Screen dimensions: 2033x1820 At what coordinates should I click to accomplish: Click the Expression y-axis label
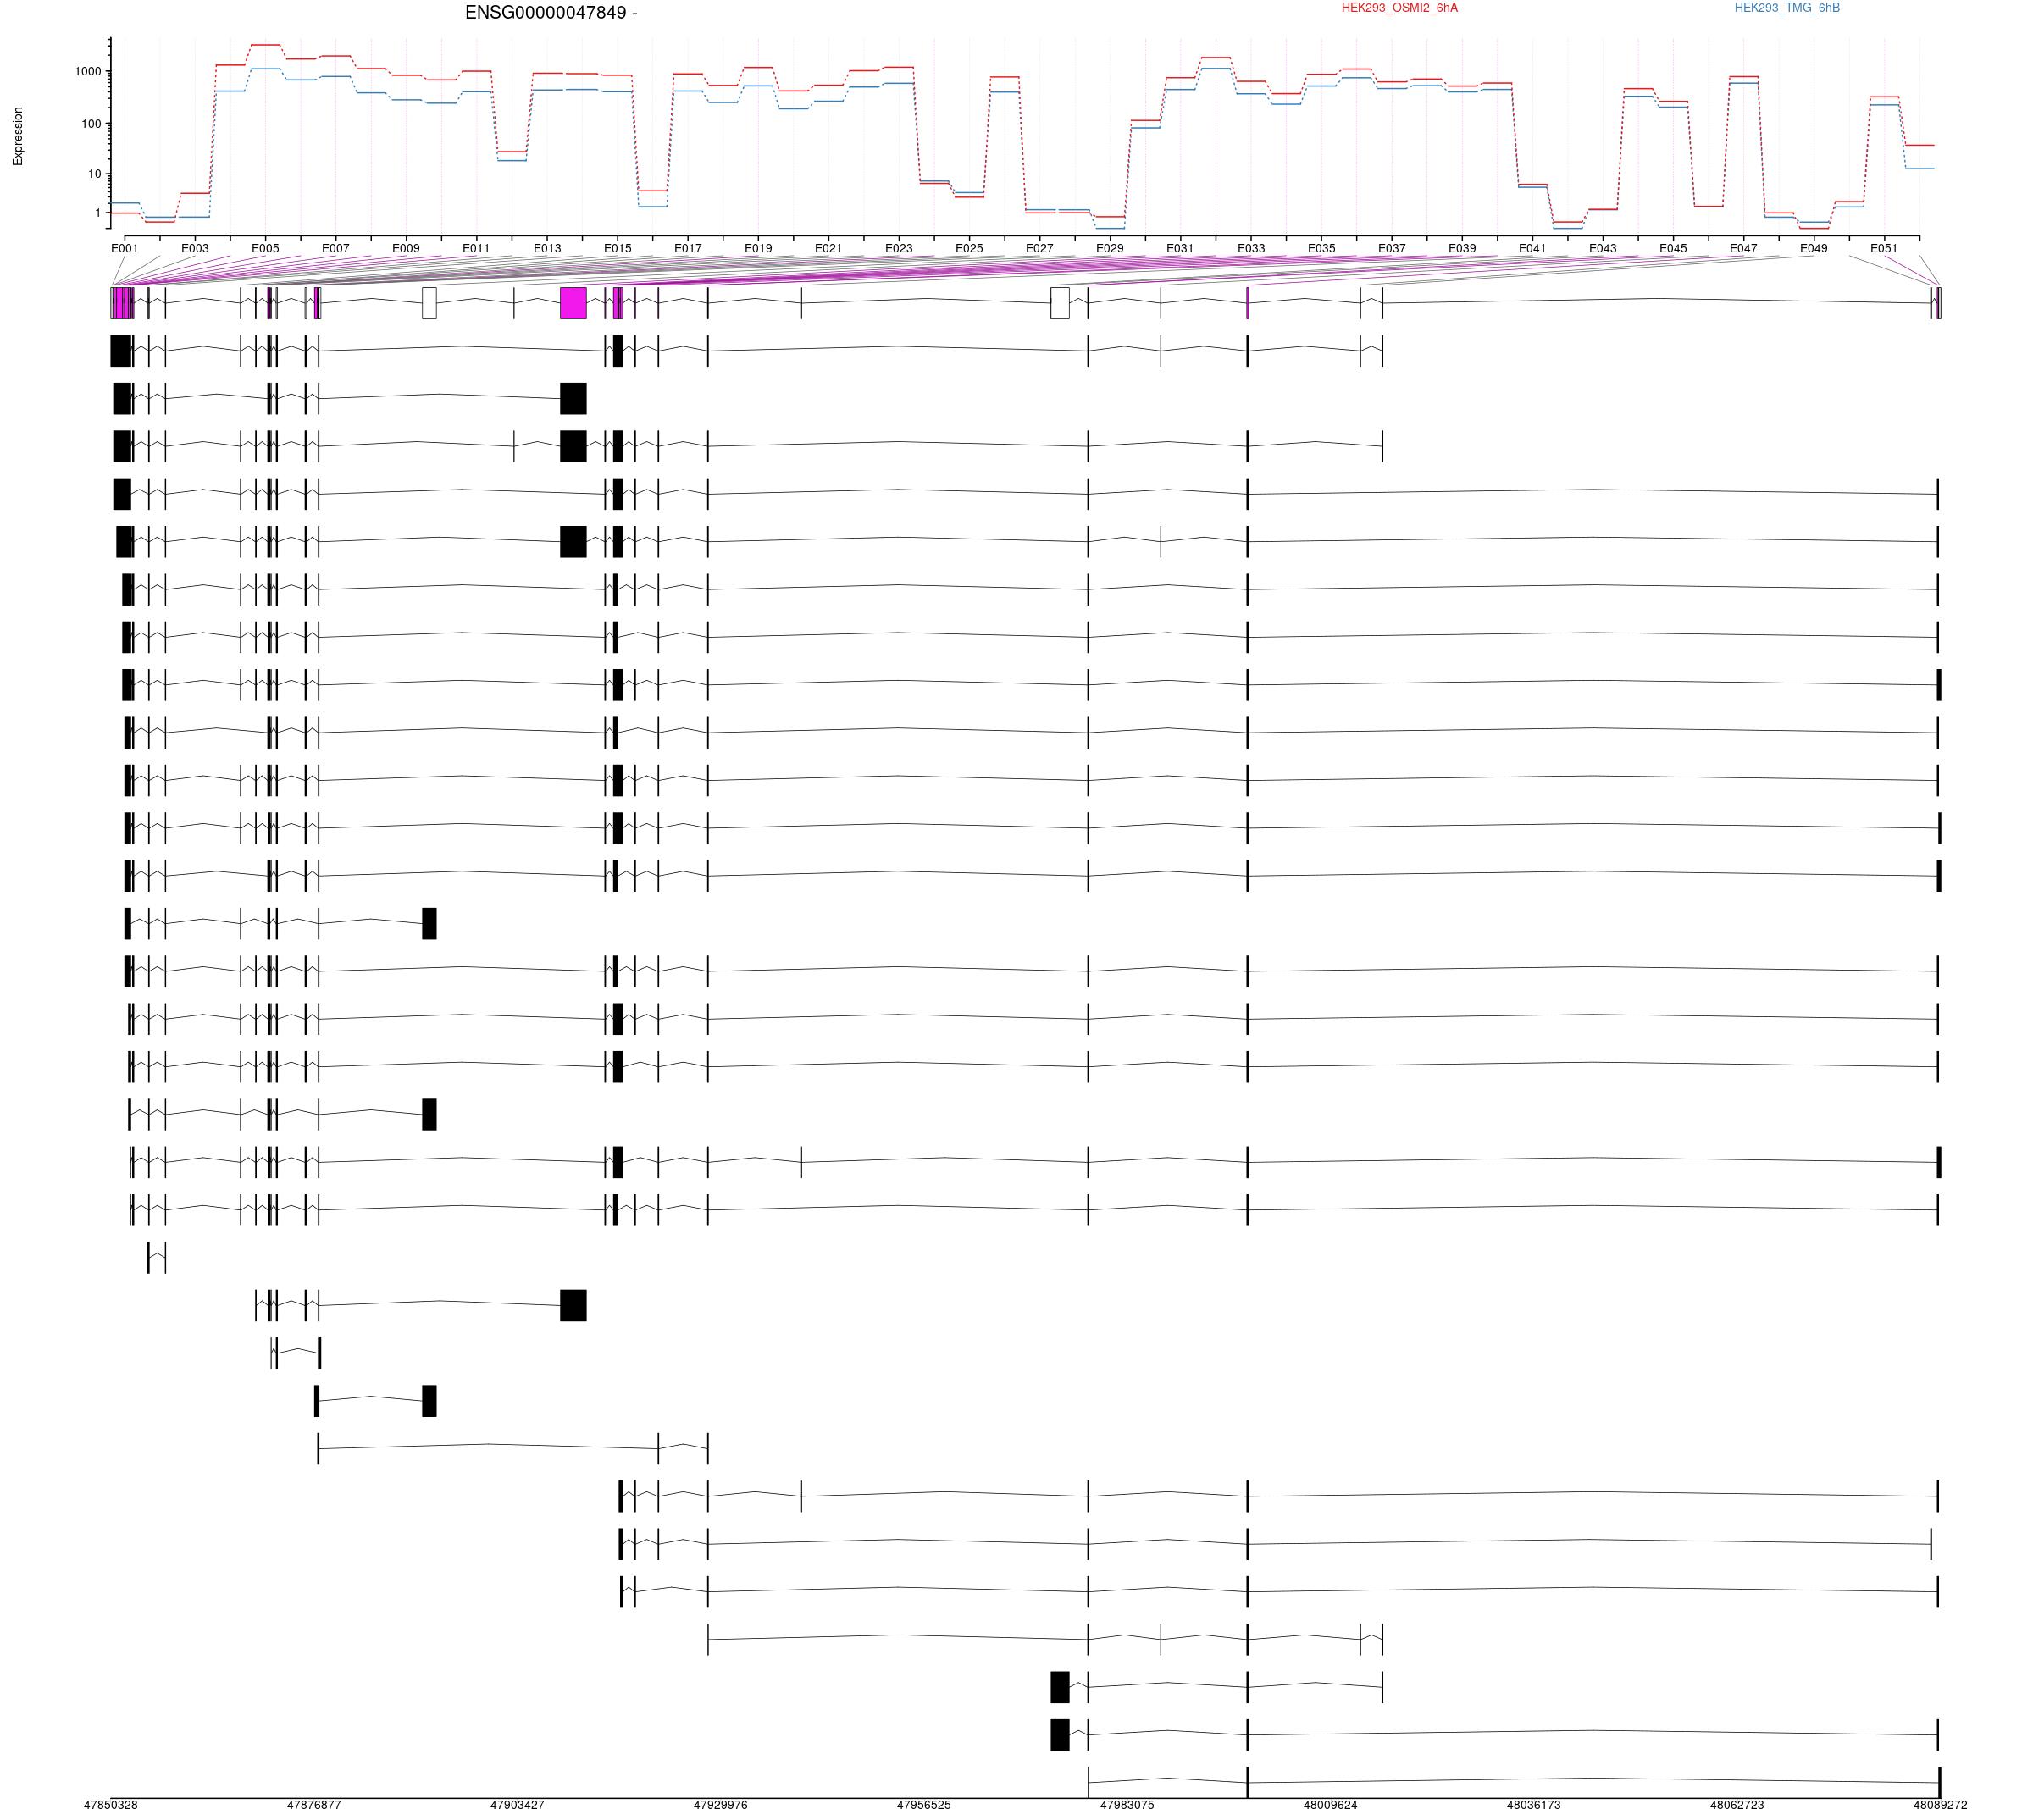point(18,136)
